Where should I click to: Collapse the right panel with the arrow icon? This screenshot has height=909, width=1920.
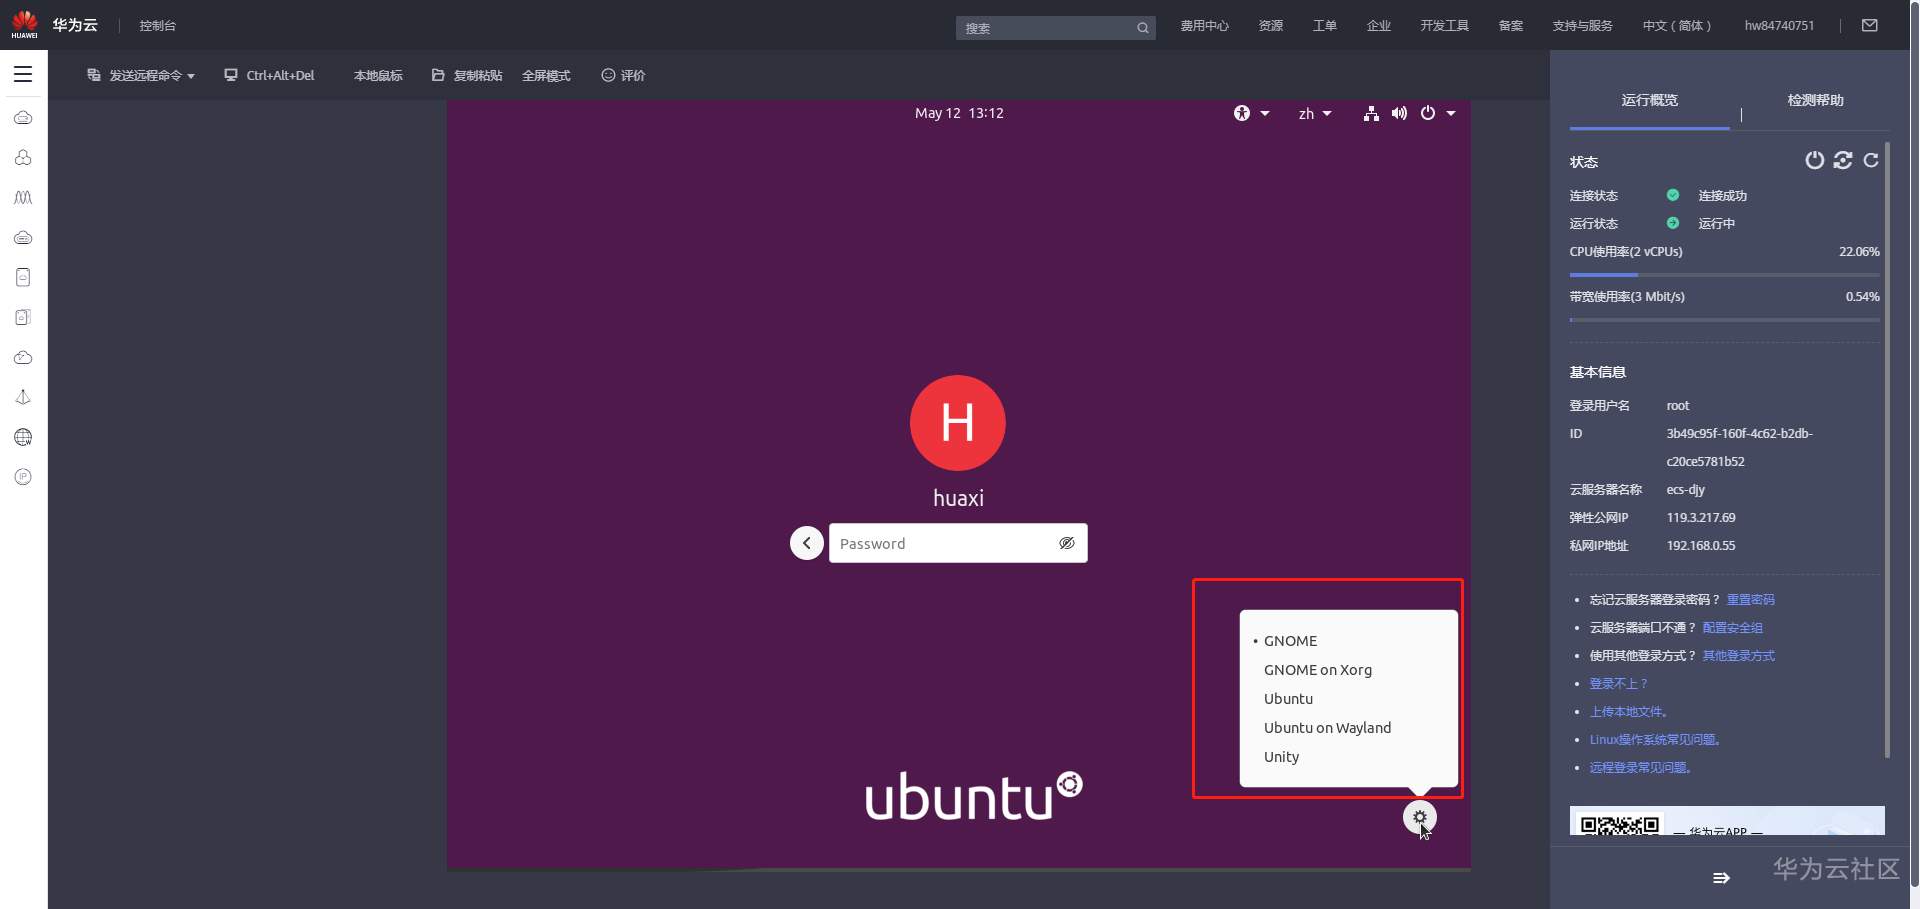[x=1721, y=878]
